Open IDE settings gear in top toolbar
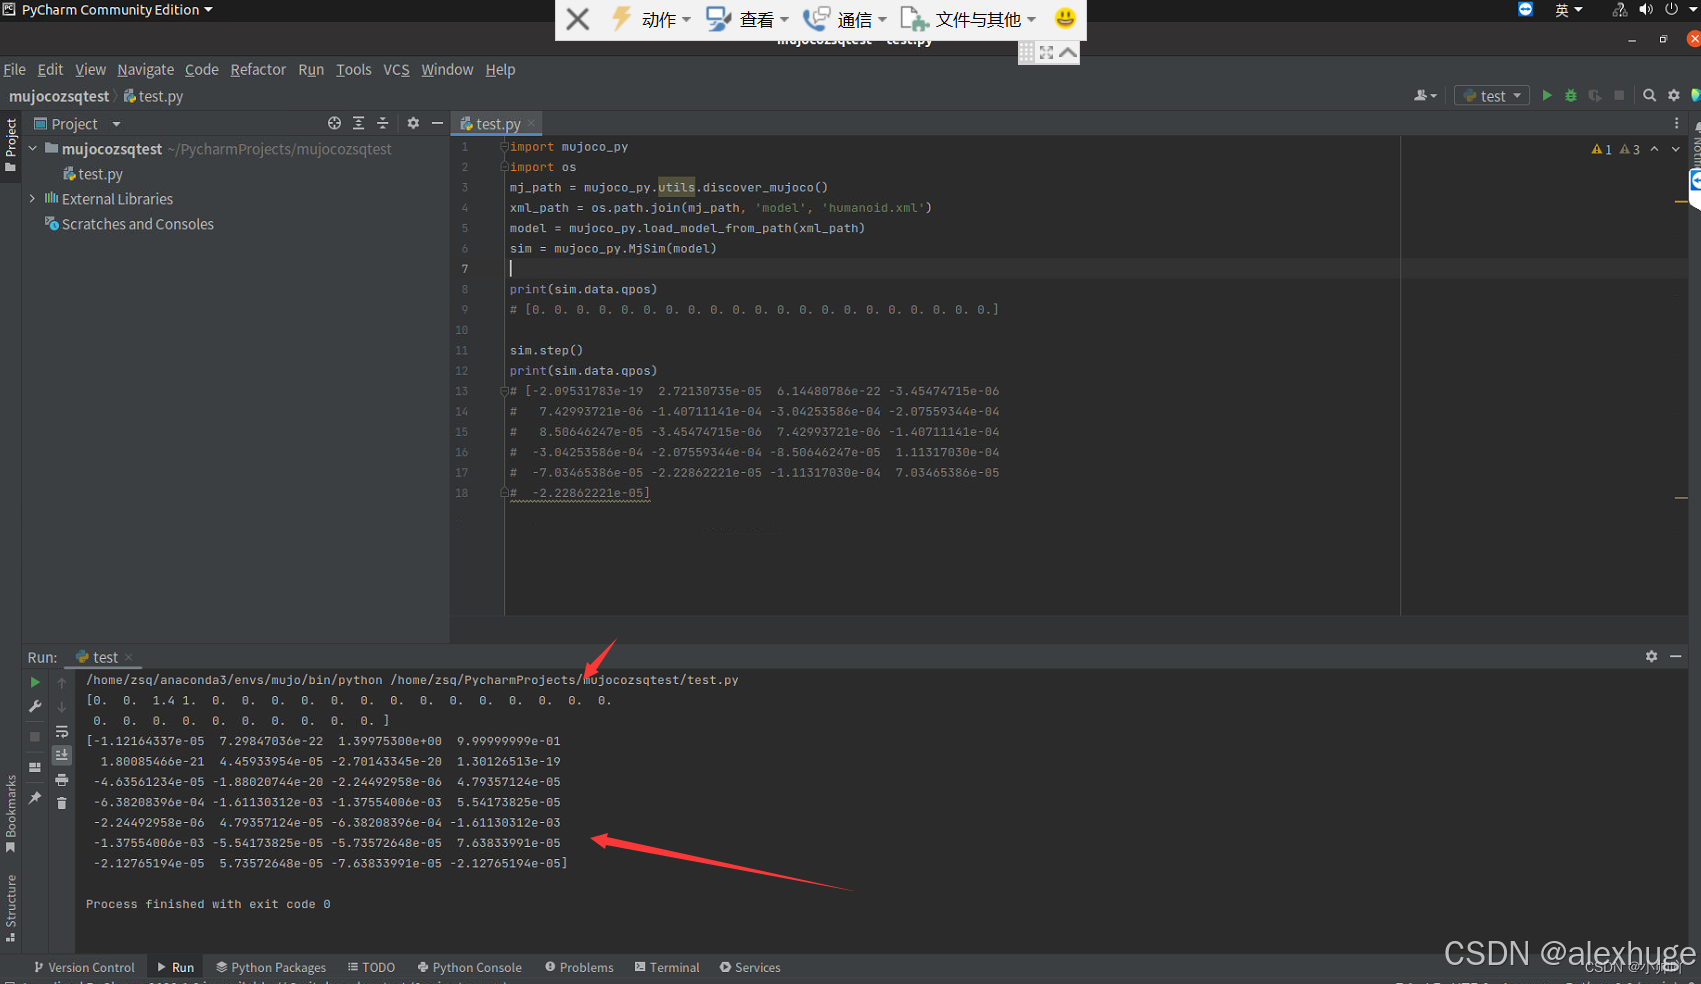Viewport: 1701px width, 984px height. pos(1674,96)
